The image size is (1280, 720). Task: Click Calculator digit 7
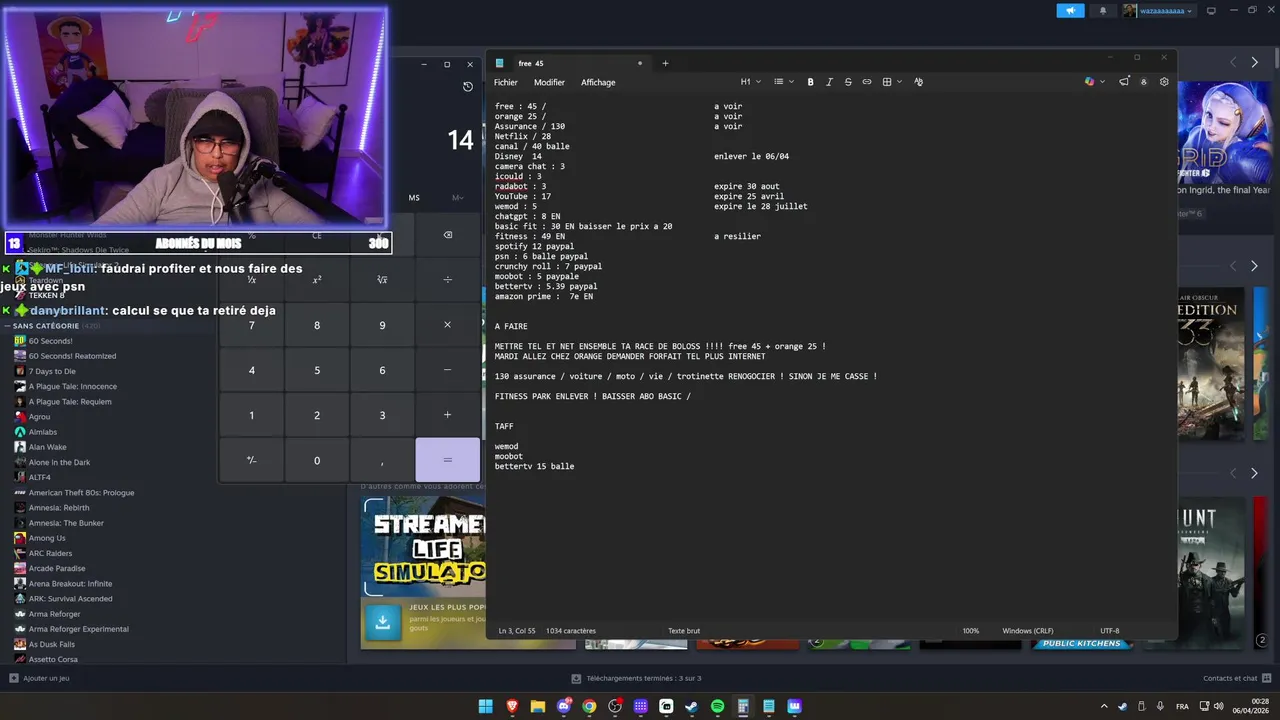(251, 325)
